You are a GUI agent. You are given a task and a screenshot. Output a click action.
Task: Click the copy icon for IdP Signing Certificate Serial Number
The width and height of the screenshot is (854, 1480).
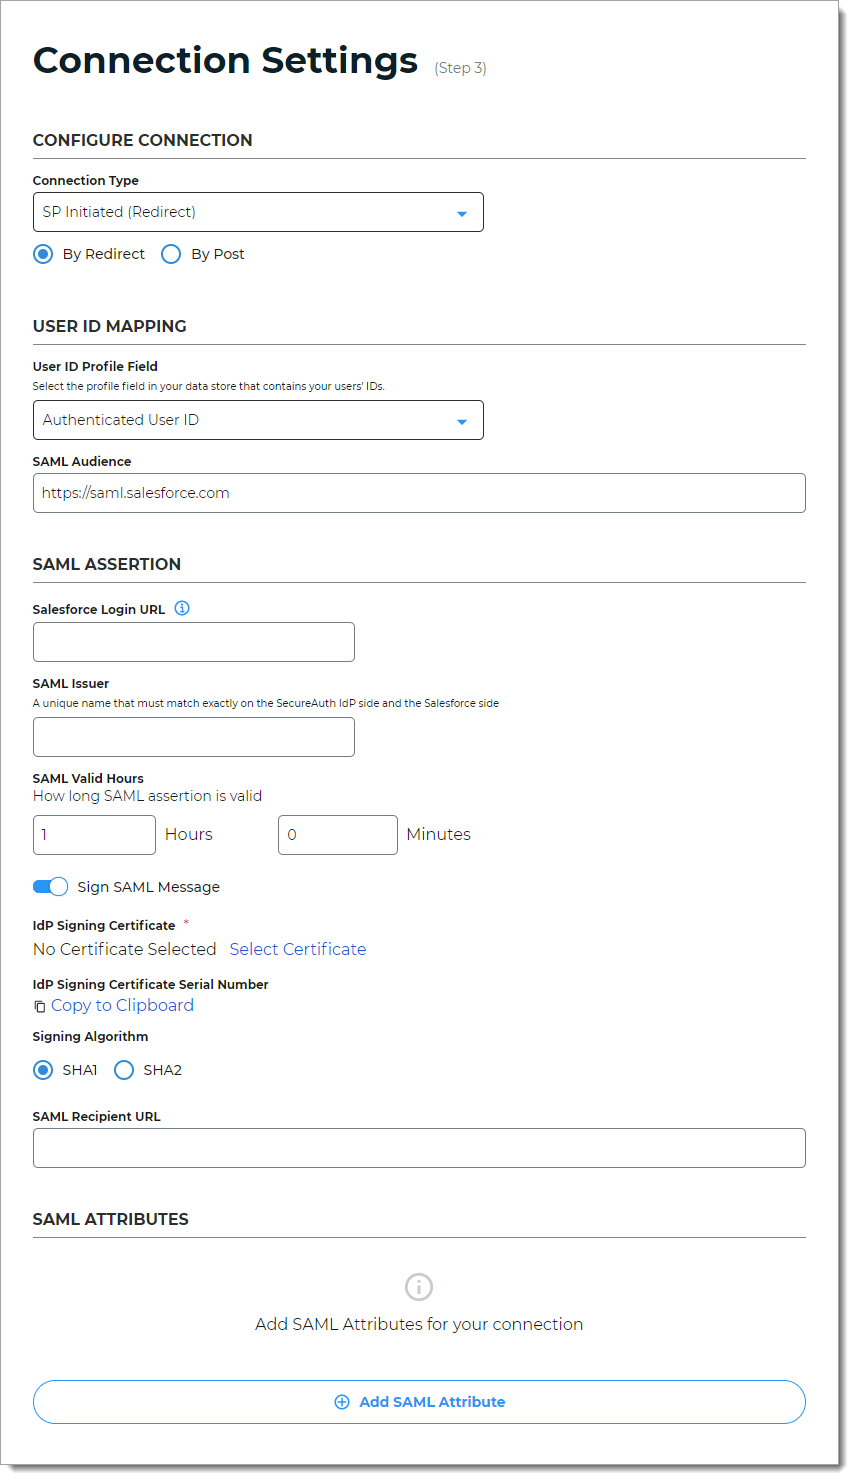[x=39, y=1005]
